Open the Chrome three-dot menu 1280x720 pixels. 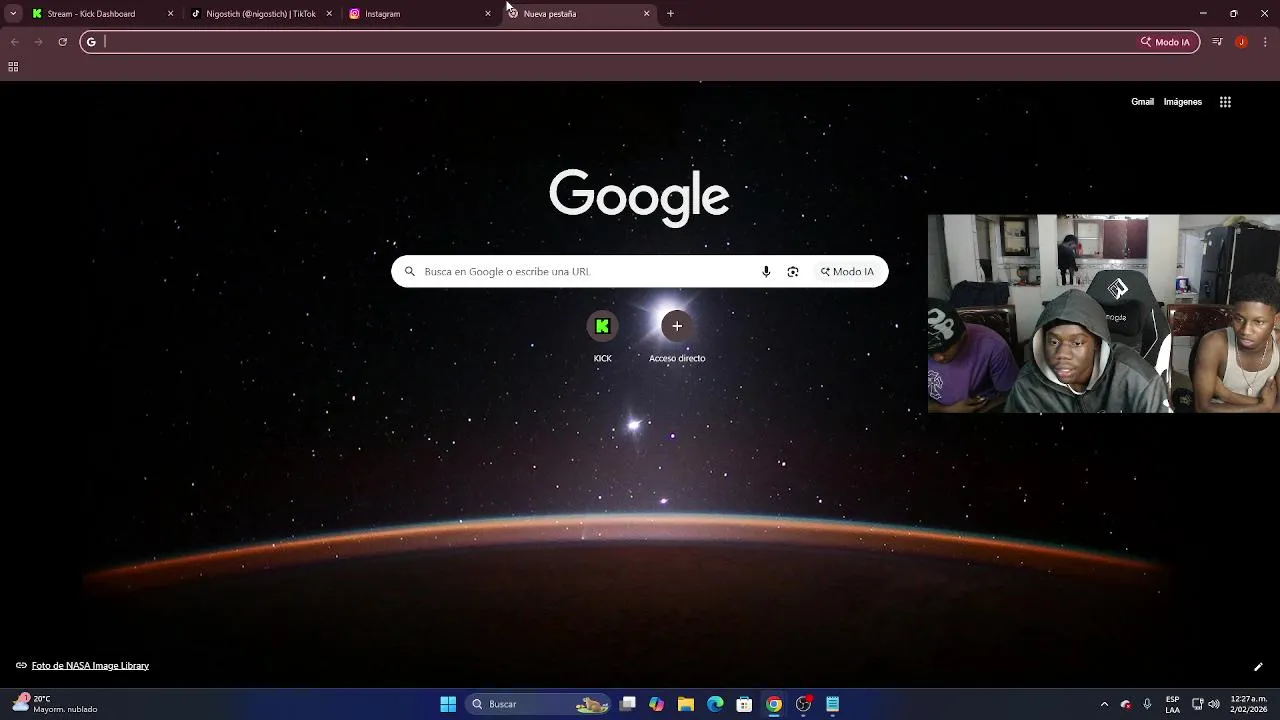1266,42
